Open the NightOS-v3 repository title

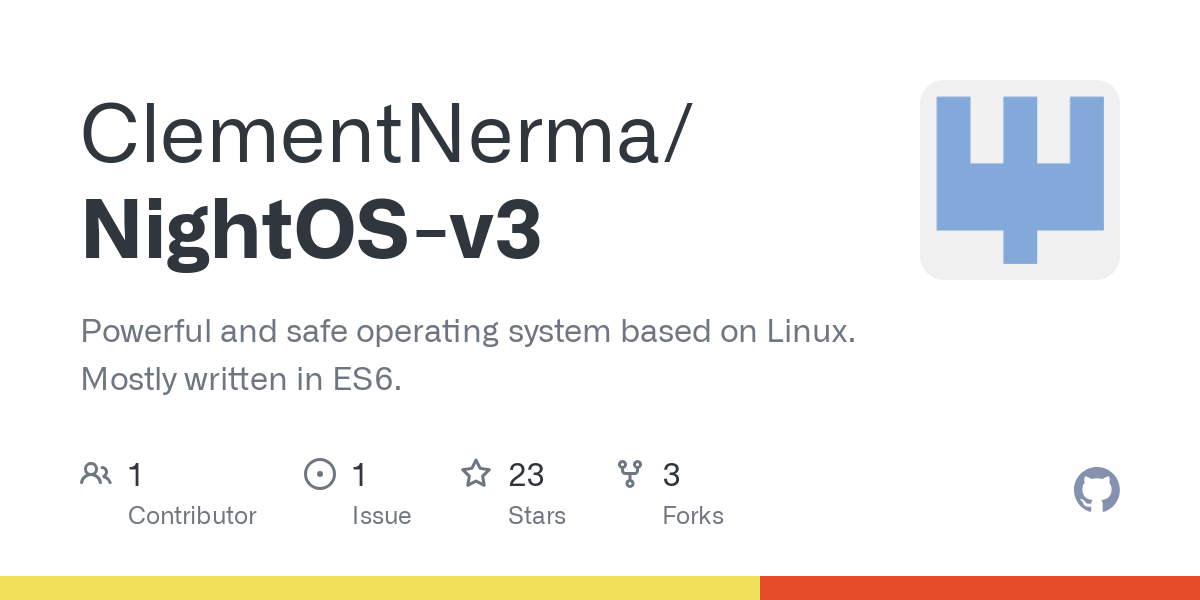coord(311,231)
